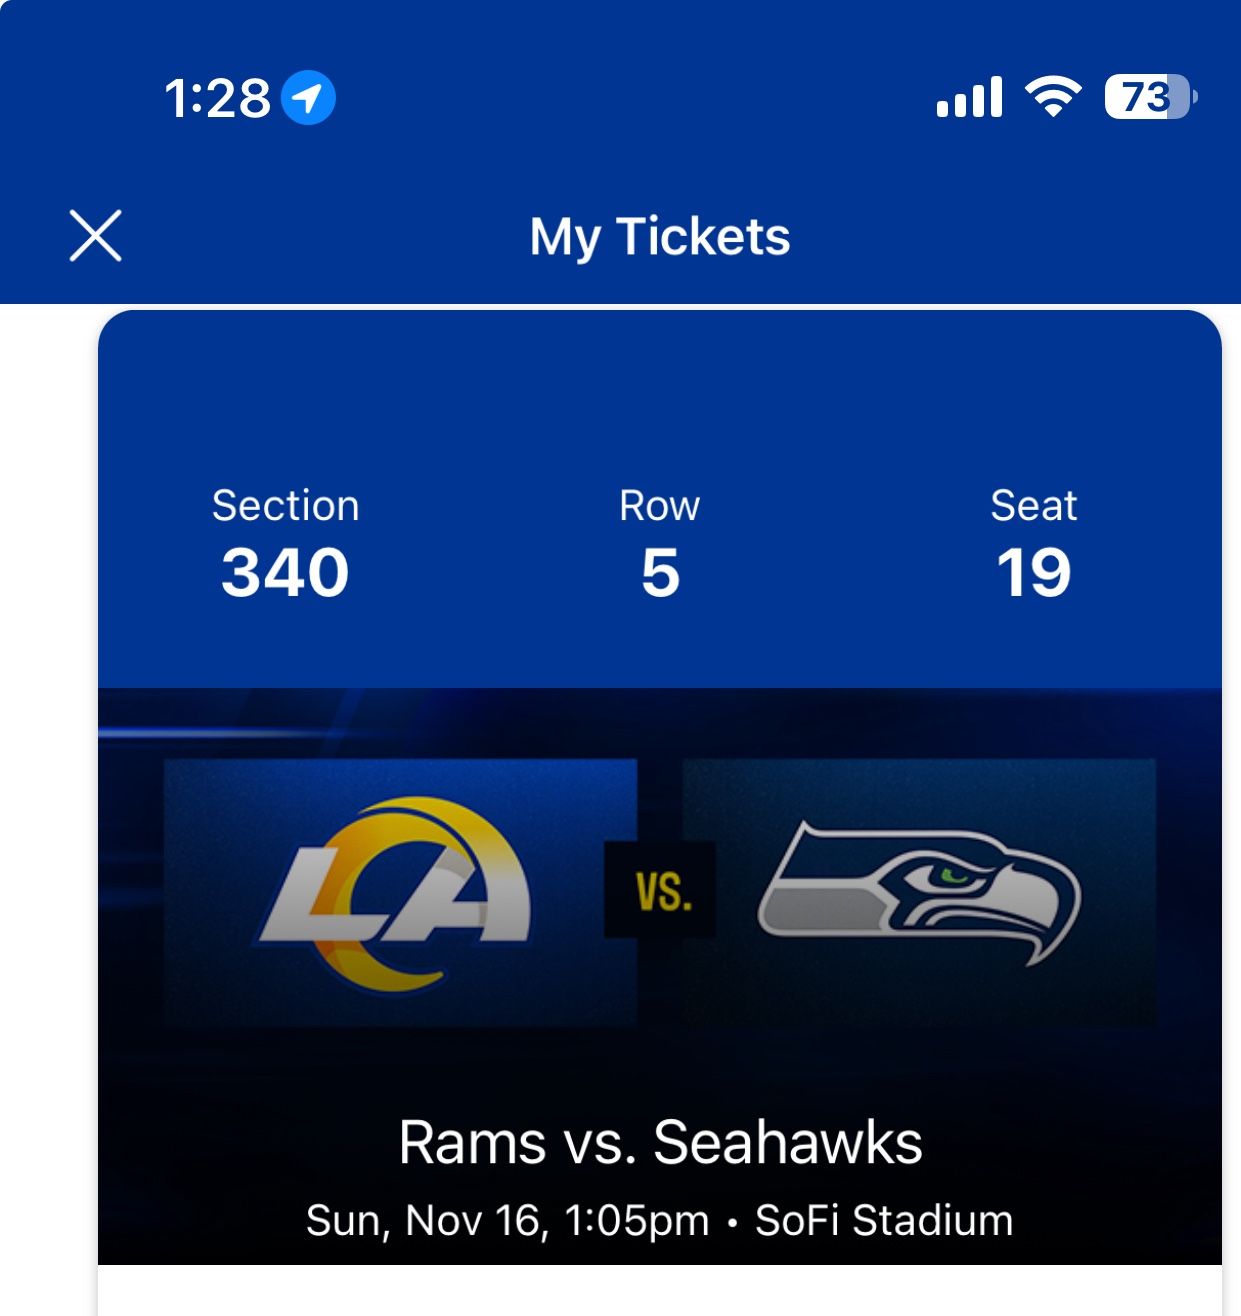This screenshot has height=1316, width=1241.
Task: Tap the 1:28 clock time
Action: 217,98
